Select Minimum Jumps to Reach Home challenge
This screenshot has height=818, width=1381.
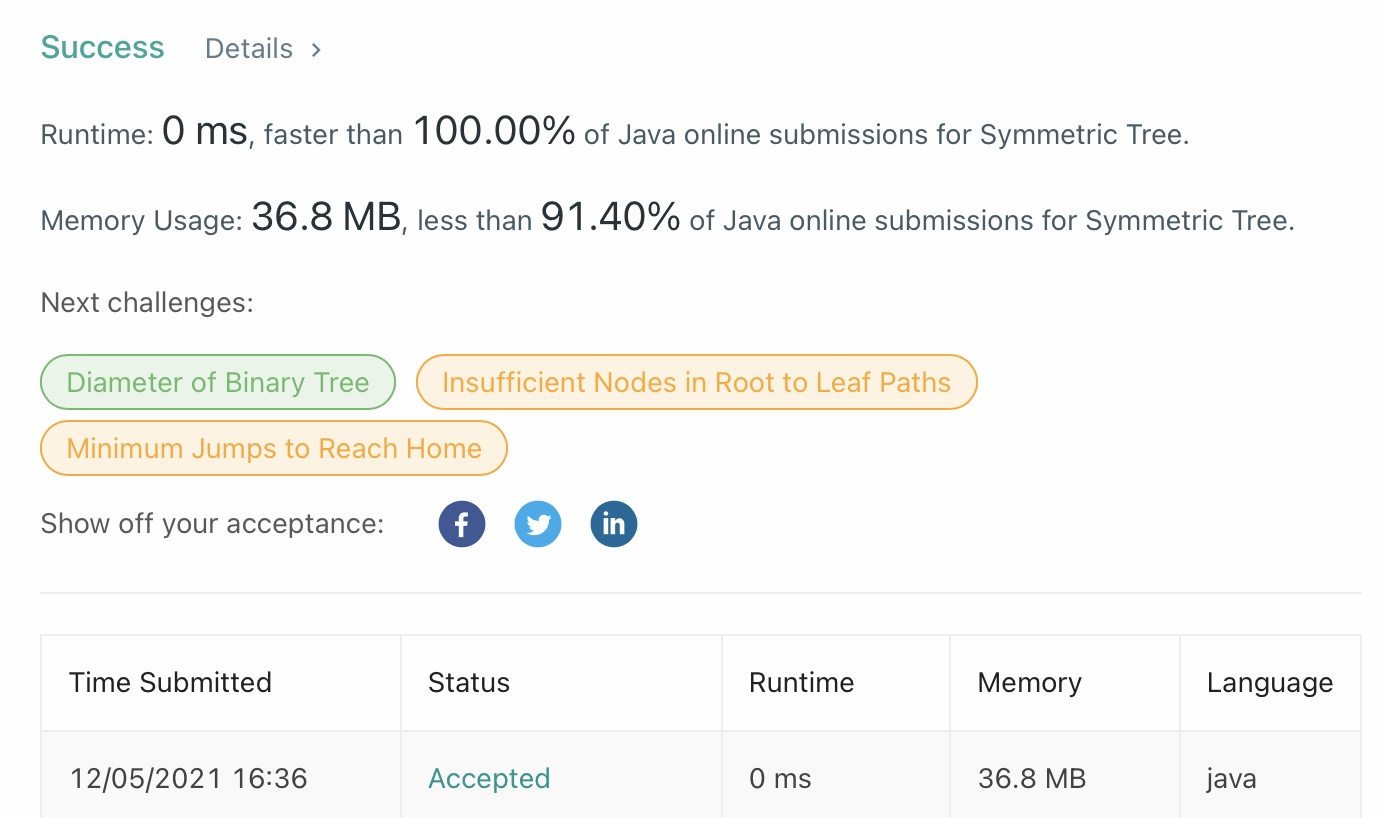pyautogui.click(x=274, y=448)
